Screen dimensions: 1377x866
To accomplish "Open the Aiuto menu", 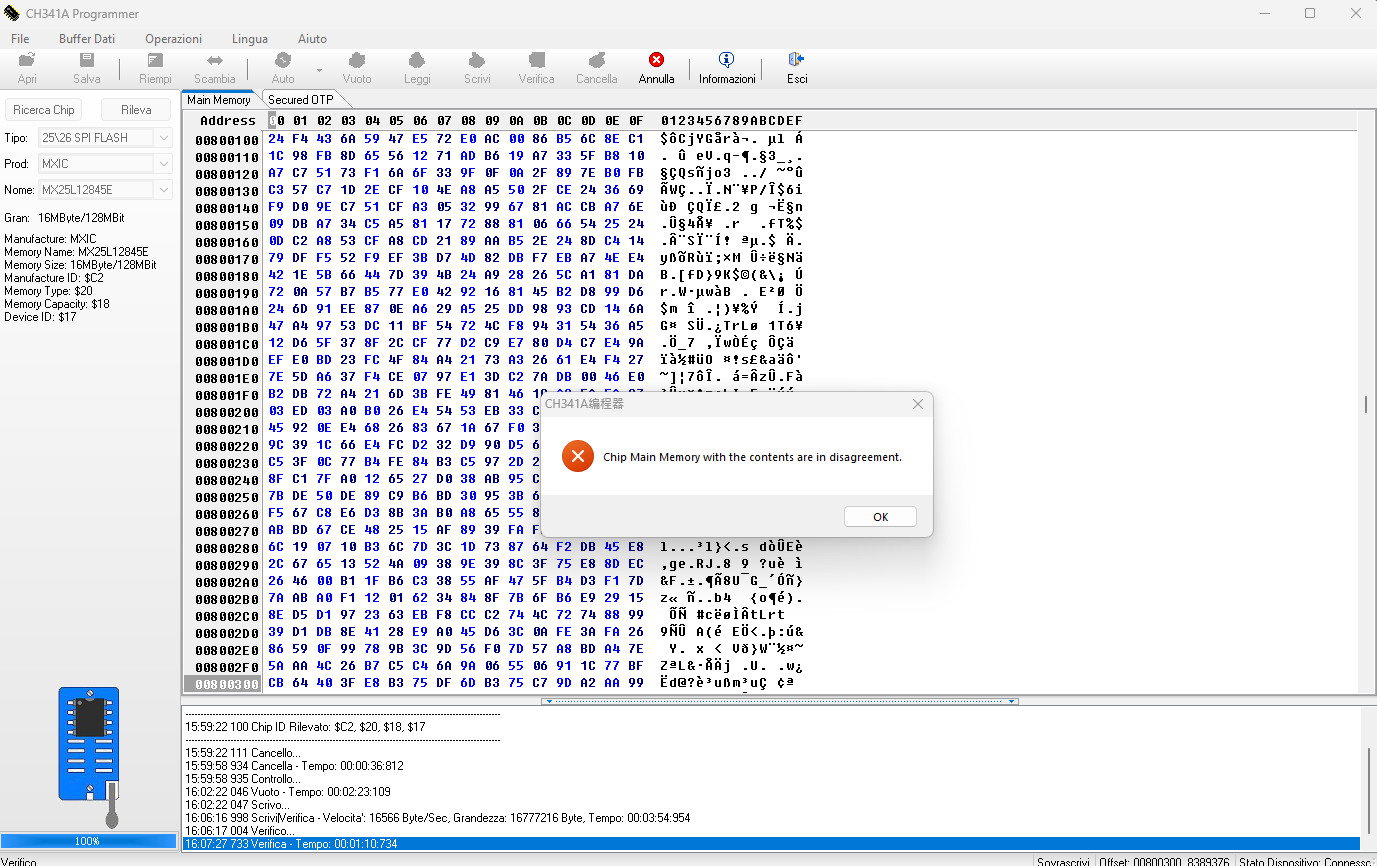I will (312, 39).
